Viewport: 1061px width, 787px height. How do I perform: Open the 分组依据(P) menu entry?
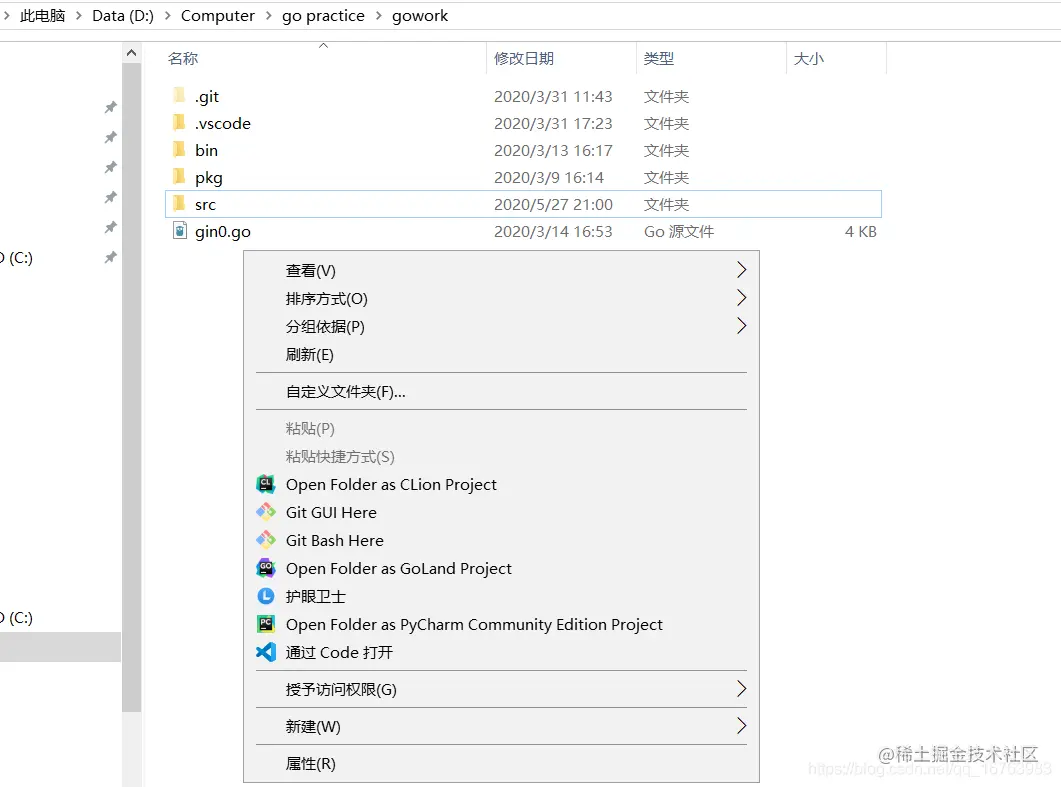coord(501,327)
